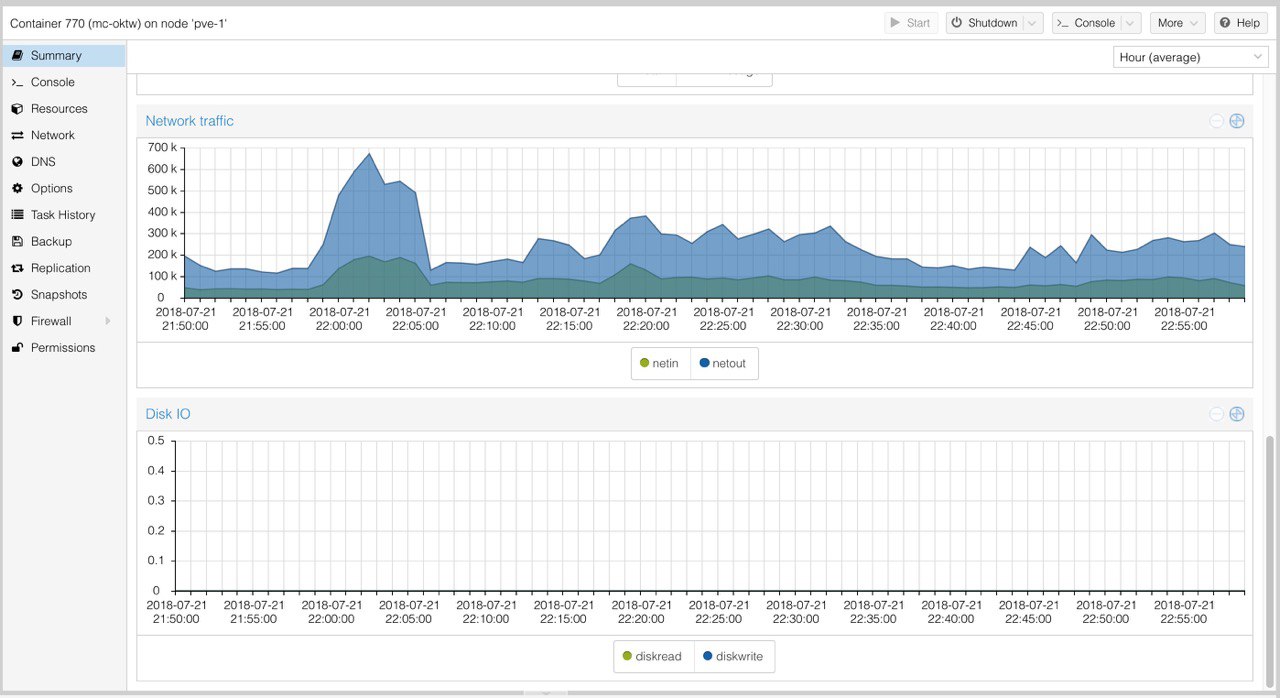The width and height of the screenshot is (1280, 698).
Task: Open the Backup tab
Action: click(x=63, y=241)
